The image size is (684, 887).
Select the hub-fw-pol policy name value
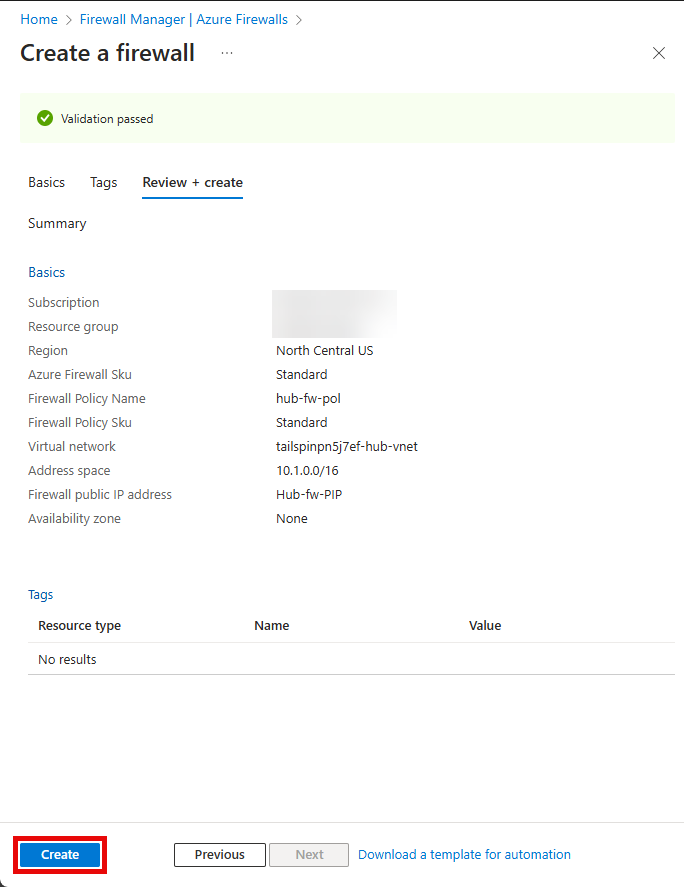[308, 399]
